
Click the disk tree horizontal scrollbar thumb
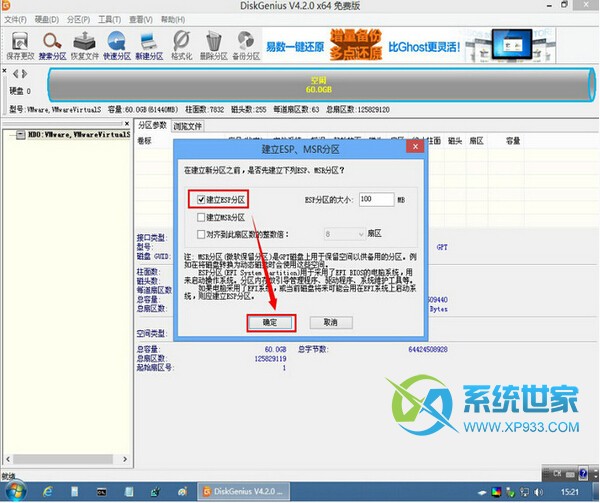click(x=63, y=459)
